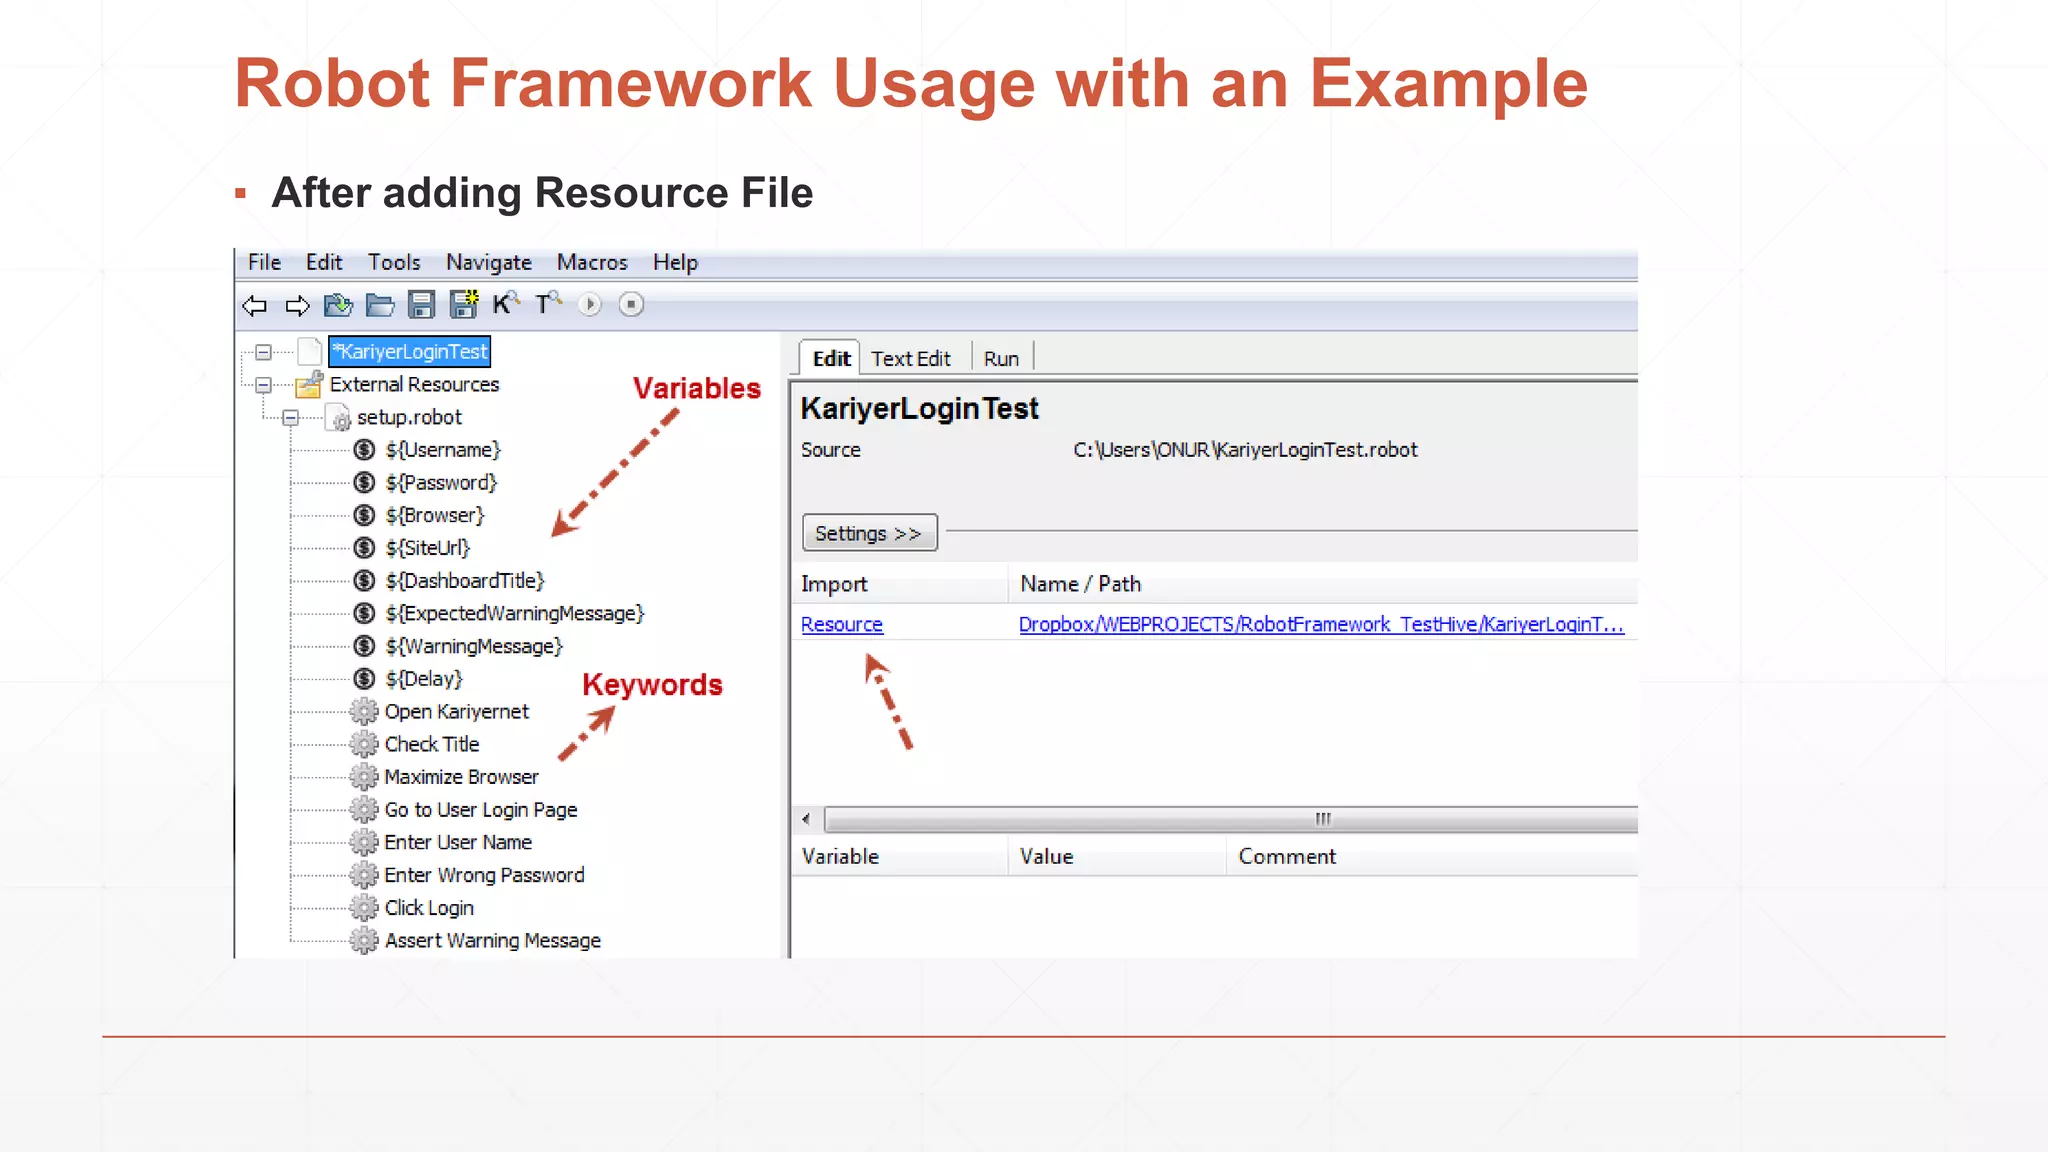Click variable icon beside ${Delay}
Viewport: 2048px width, 1152px height.
[365, 679]
